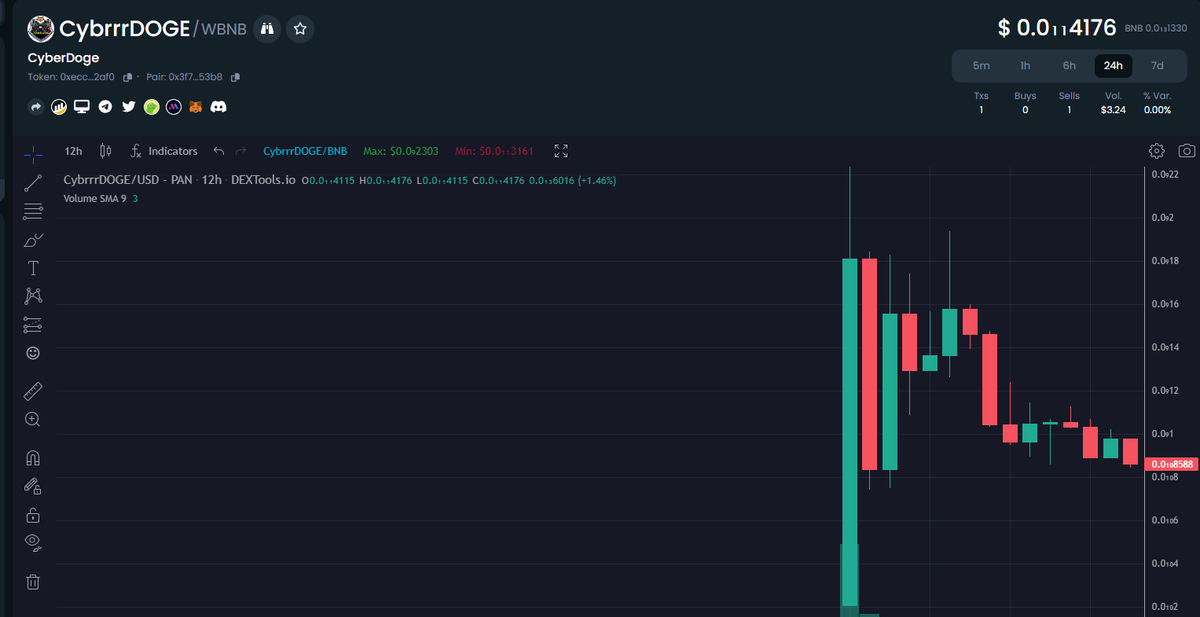Click the CybrrrDOGE token logo
Viewport: 1200px width, 617px height.
41,29
